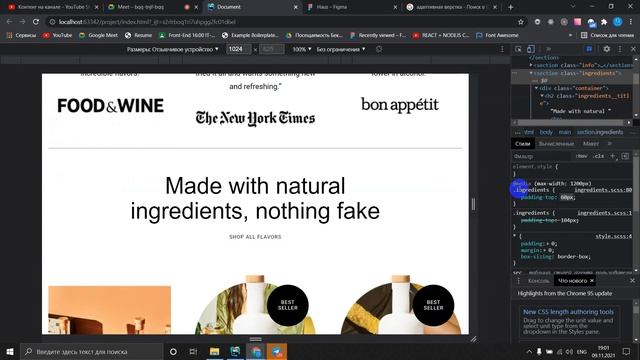The image size is (640, 360).
Task: Open device toolbar three-dot options menu
Action: pyautogui.click(x=502, y=49)
